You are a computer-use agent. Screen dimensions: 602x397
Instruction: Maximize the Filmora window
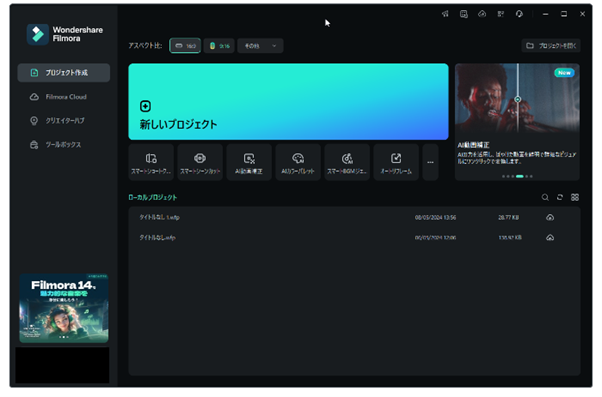(564, 14)
